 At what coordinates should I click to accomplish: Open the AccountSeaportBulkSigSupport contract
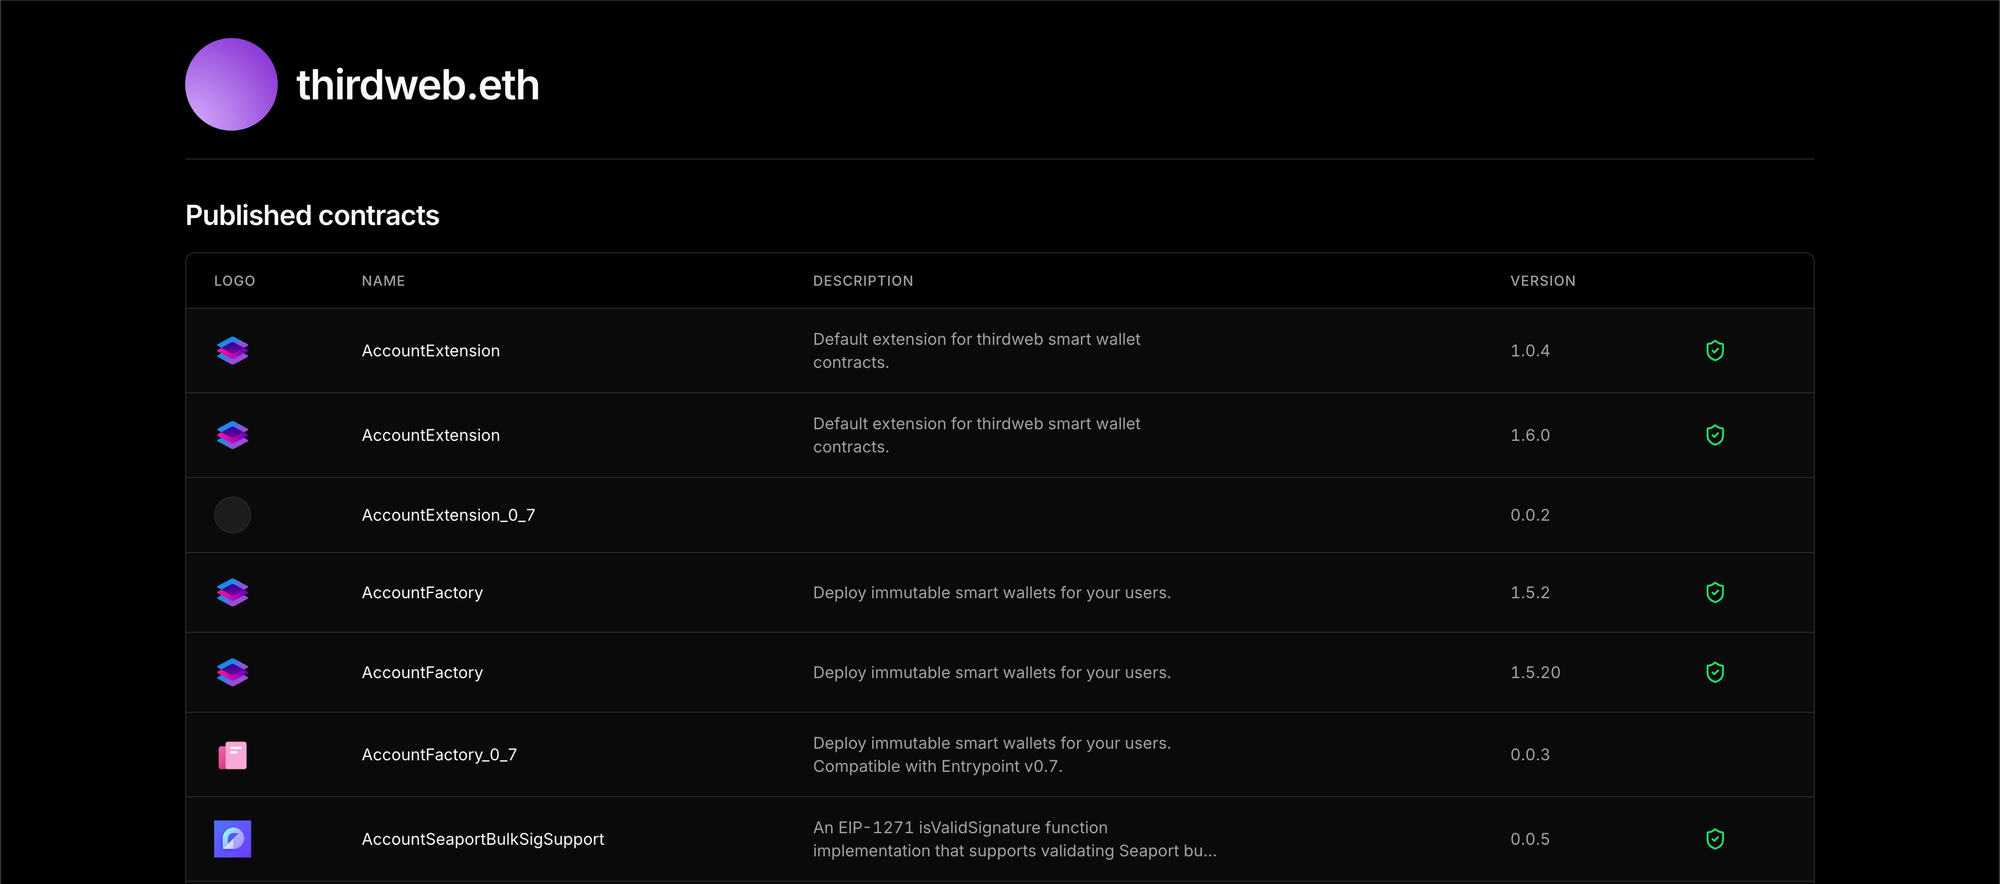(x=483, y=839)
